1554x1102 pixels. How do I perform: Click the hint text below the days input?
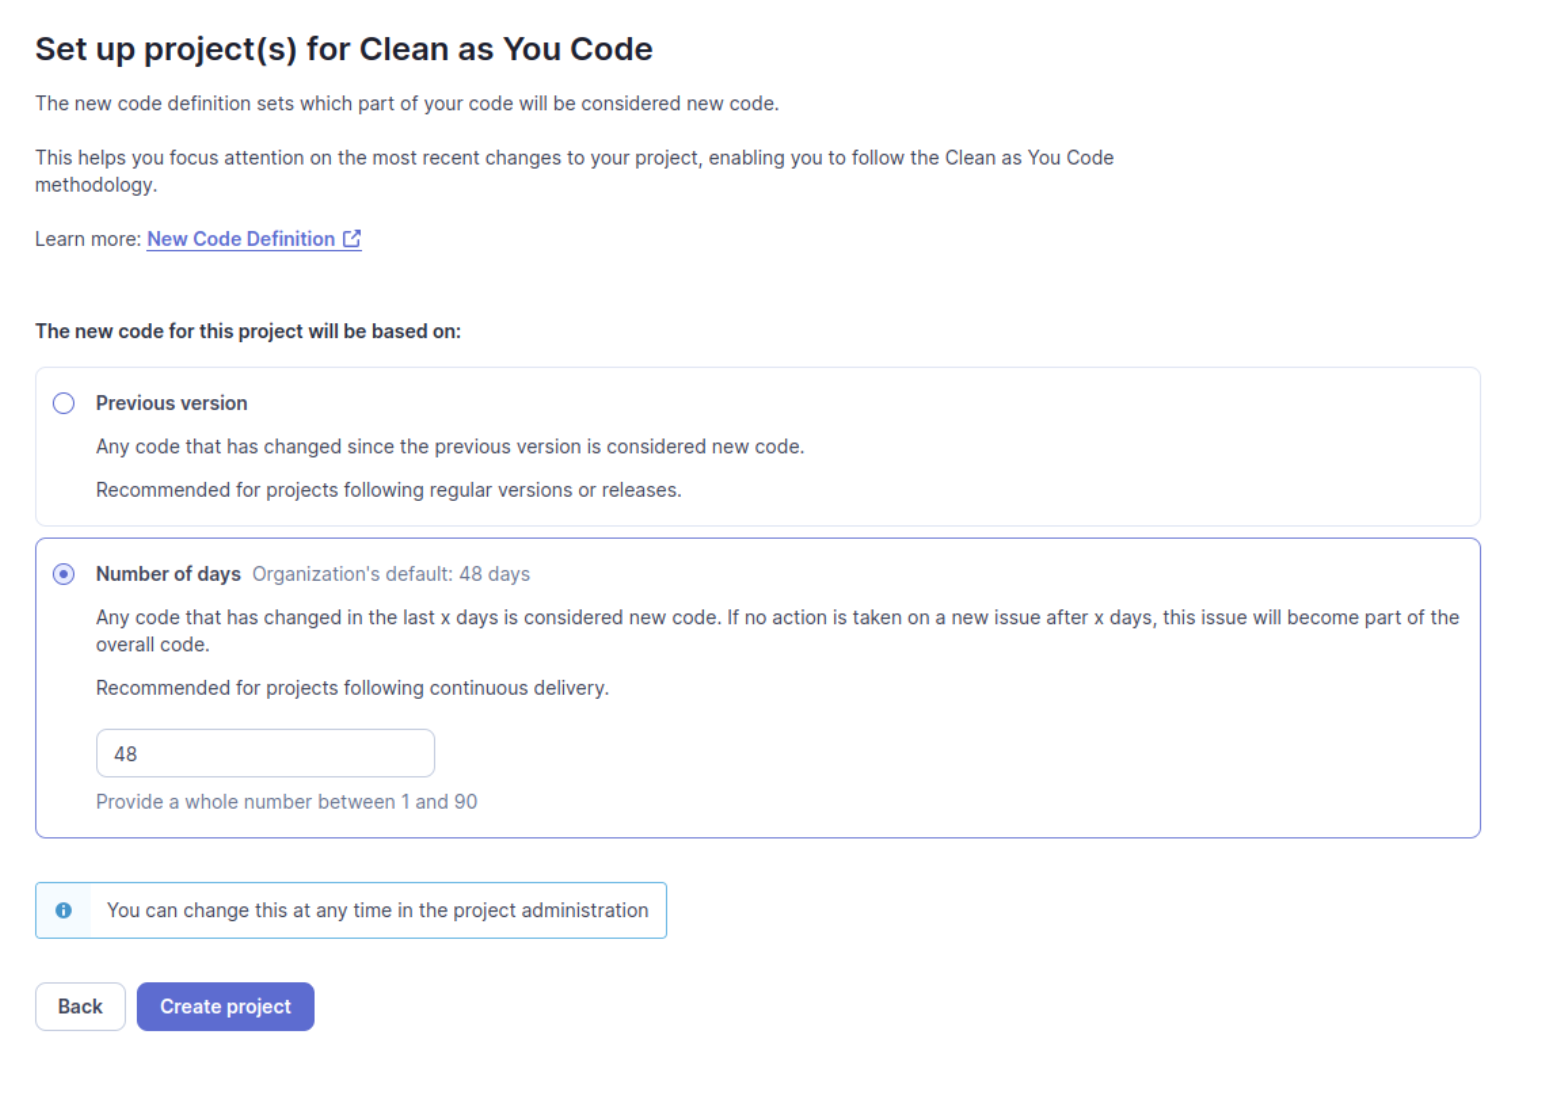287,801
